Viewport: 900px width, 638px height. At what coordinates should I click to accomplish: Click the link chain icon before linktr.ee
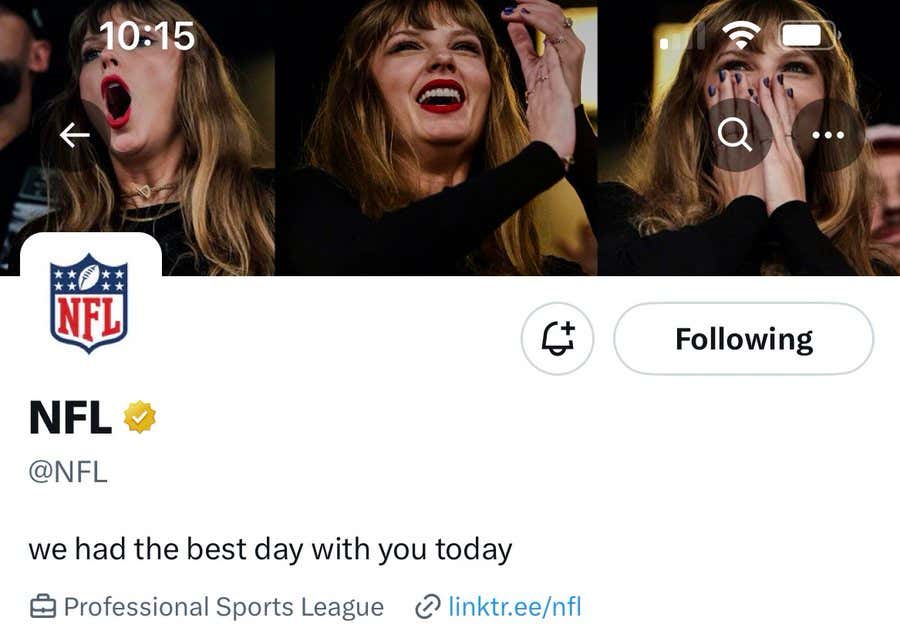coord(428,606)
